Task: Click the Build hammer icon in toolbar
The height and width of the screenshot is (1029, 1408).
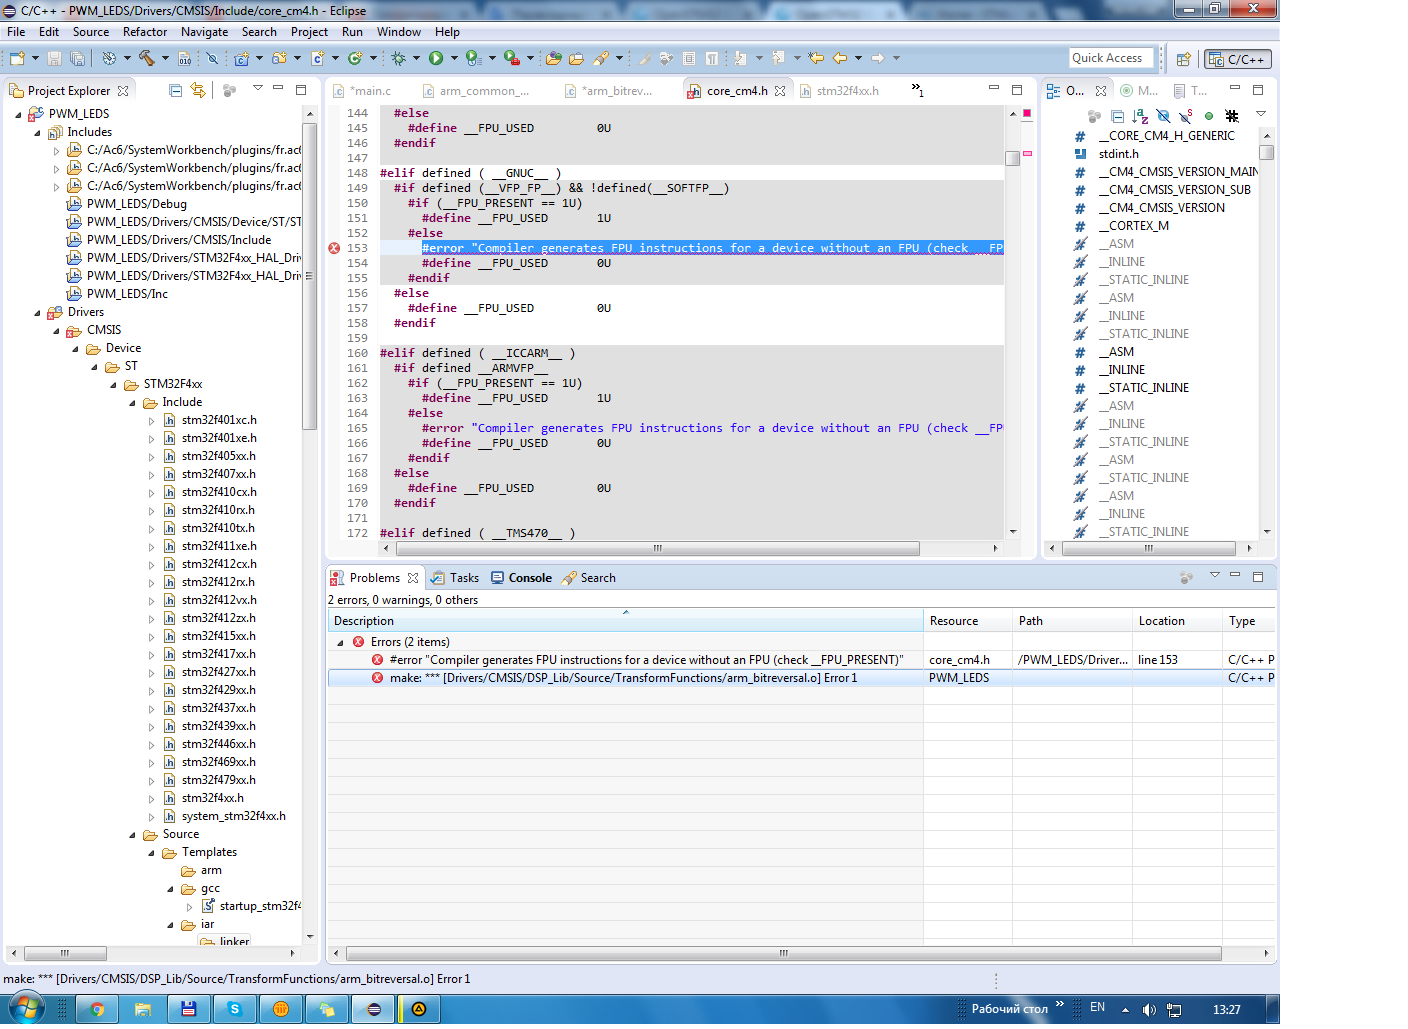Action: [146, 59]
